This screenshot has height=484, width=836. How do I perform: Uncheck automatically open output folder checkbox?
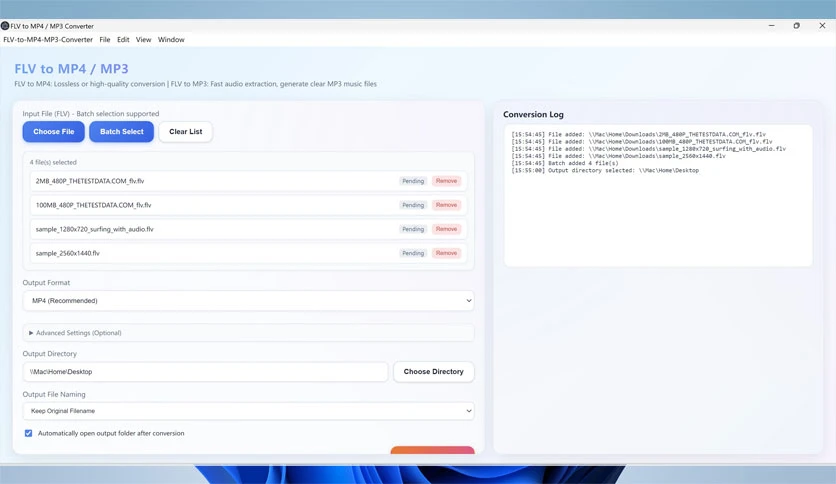click(x=28, y=433)
